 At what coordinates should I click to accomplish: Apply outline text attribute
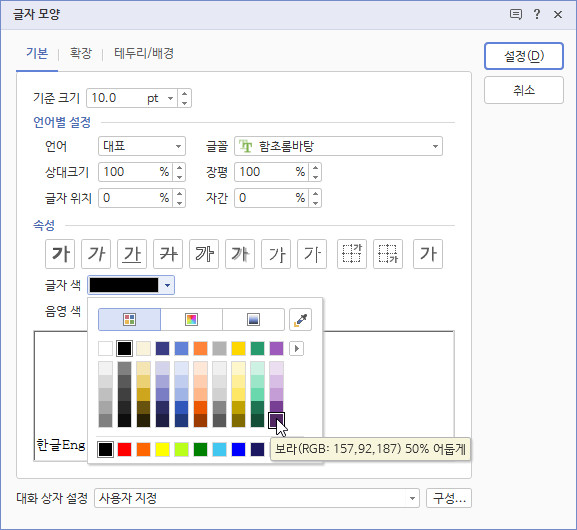click(x=204, y=254)
